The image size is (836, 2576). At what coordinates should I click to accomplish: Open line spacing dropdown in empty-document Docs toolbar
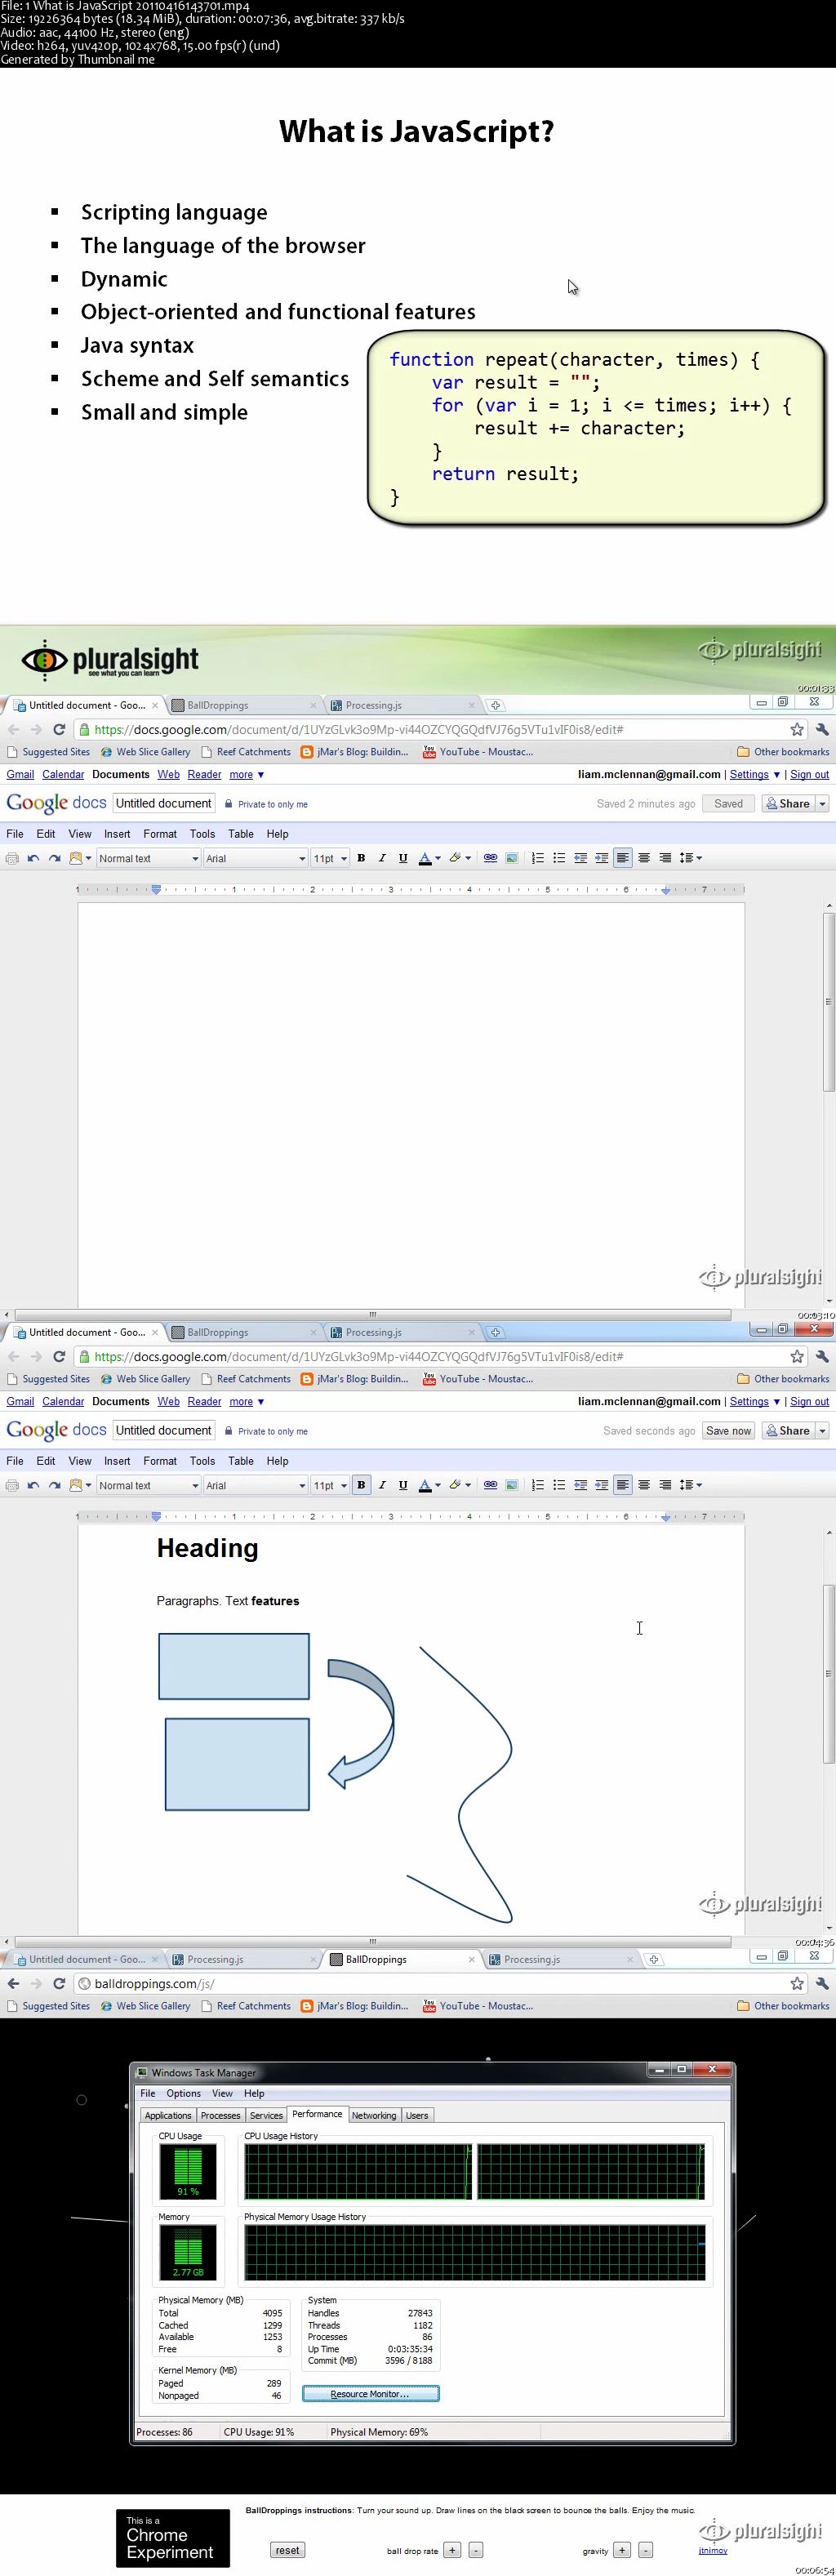(690, 858)
